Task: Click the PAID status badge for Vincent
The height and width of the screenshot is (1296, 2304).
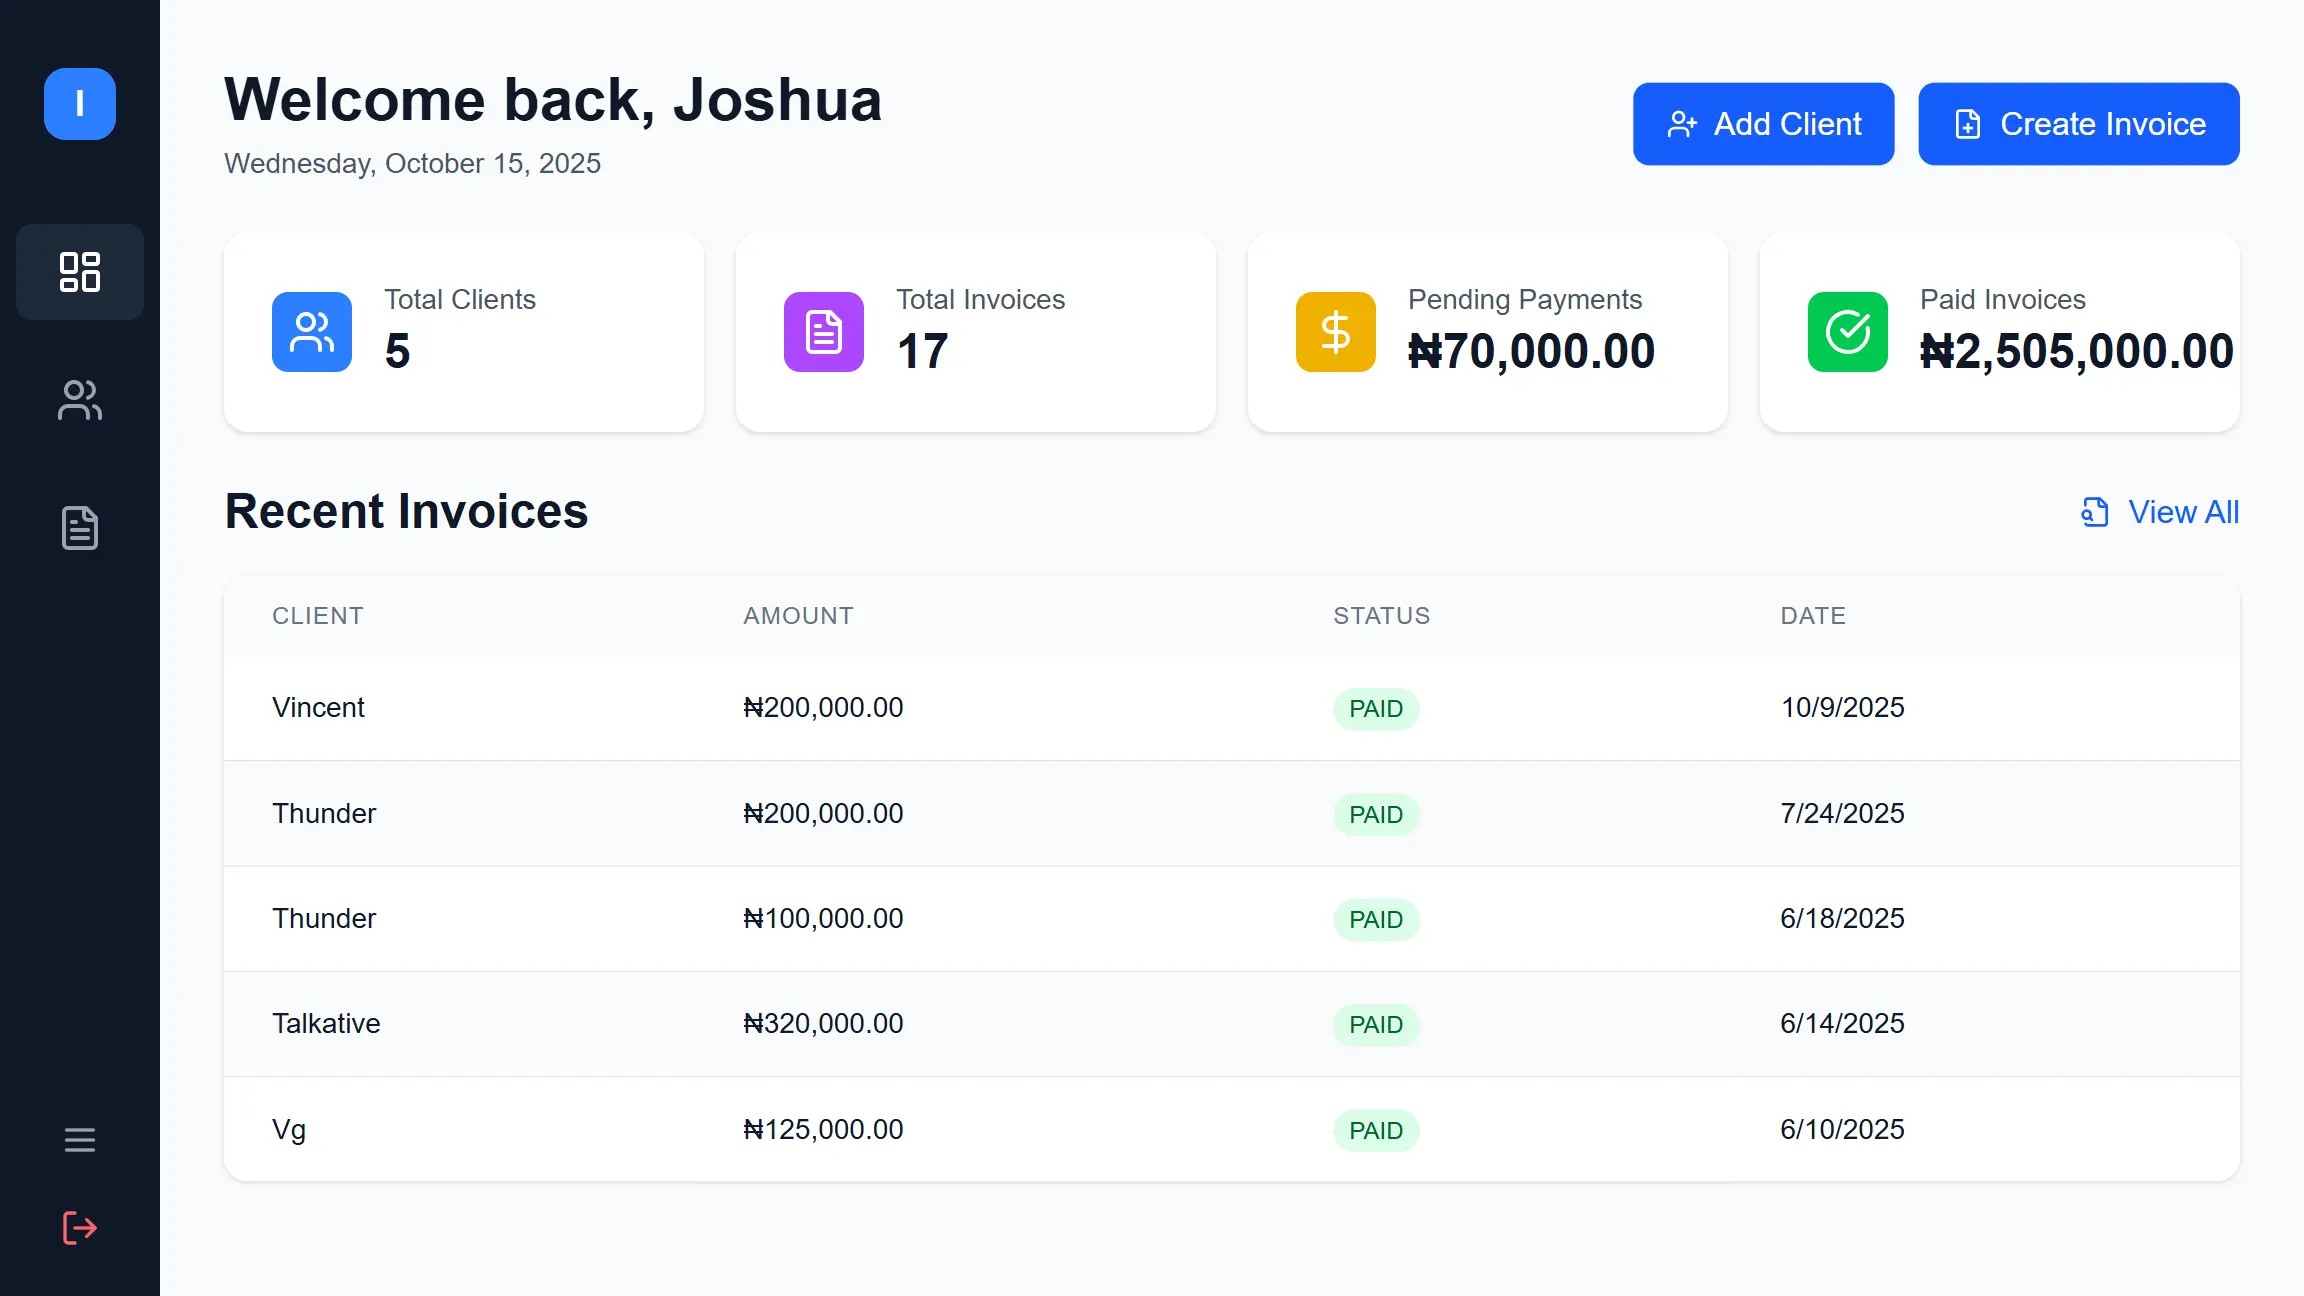Action: (x=1376, y=708)
